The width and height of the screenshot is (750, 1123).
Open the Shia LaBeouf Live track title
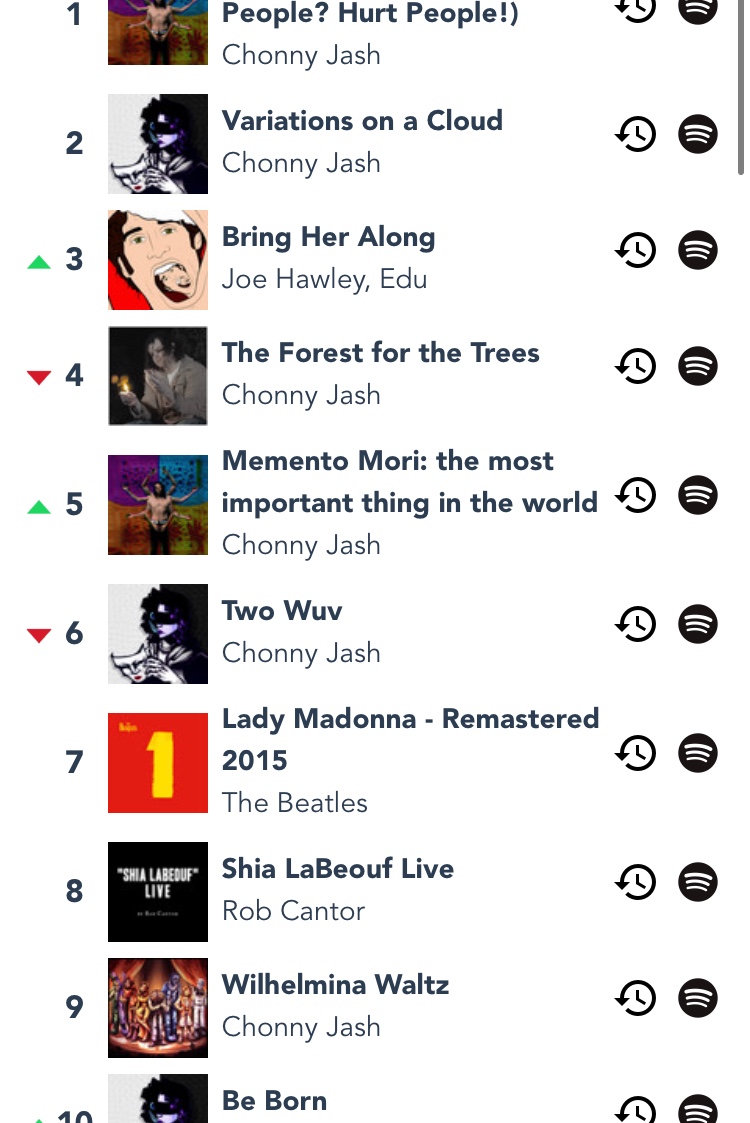pyautogui.click(x=337, y=868)
